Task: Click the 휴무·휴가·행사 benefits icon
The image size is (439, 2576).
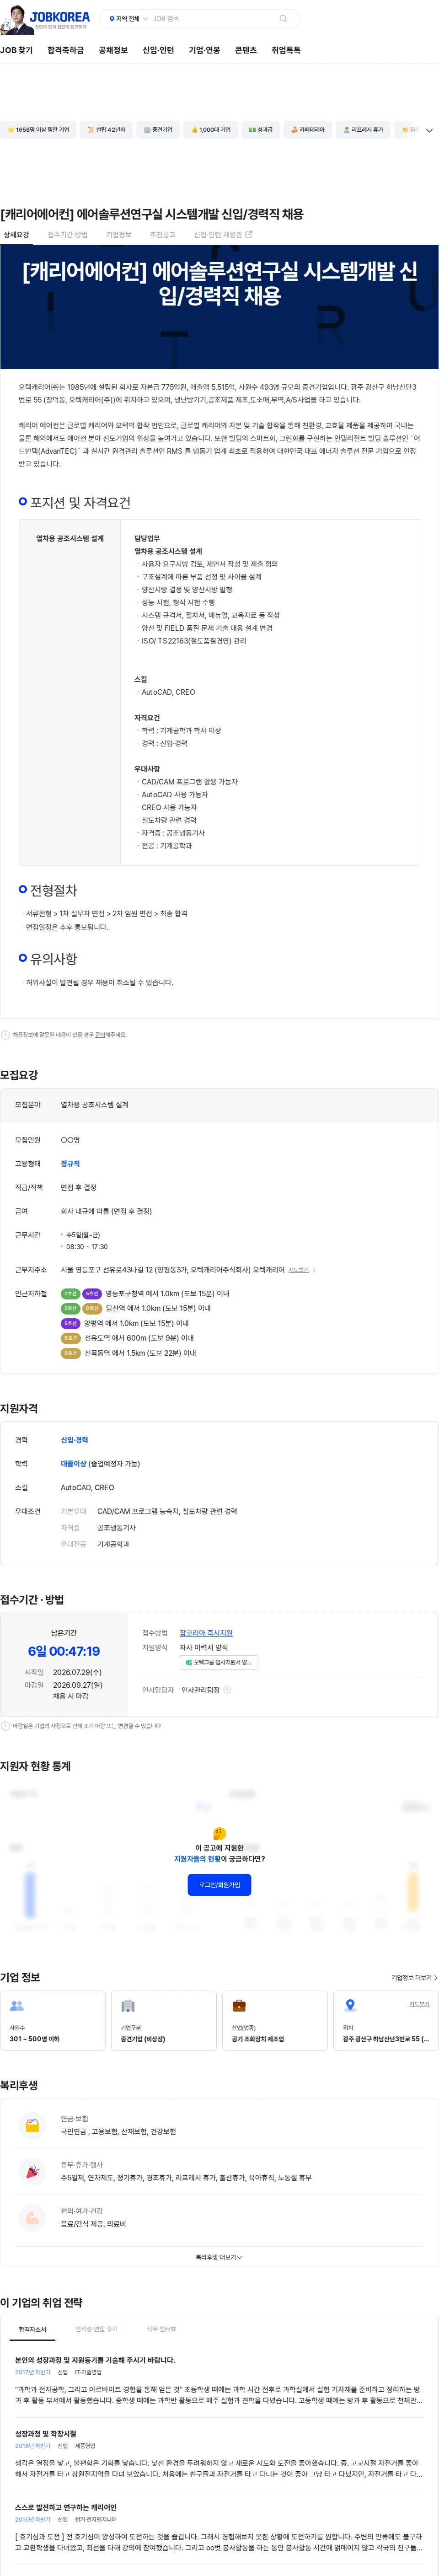Action: pos(32,2171)
